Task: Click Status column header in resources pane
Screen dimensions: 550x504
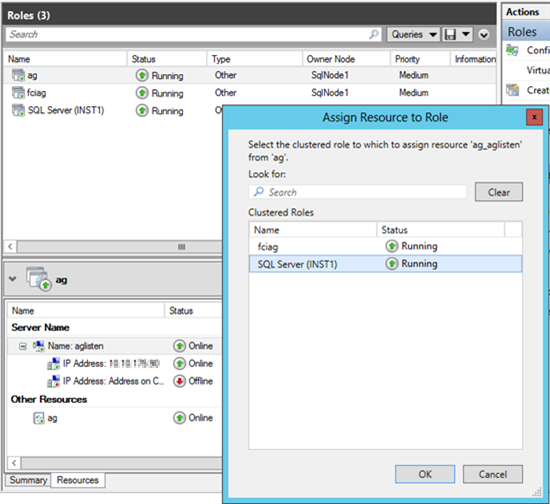Action: click(x=193, y=311)
